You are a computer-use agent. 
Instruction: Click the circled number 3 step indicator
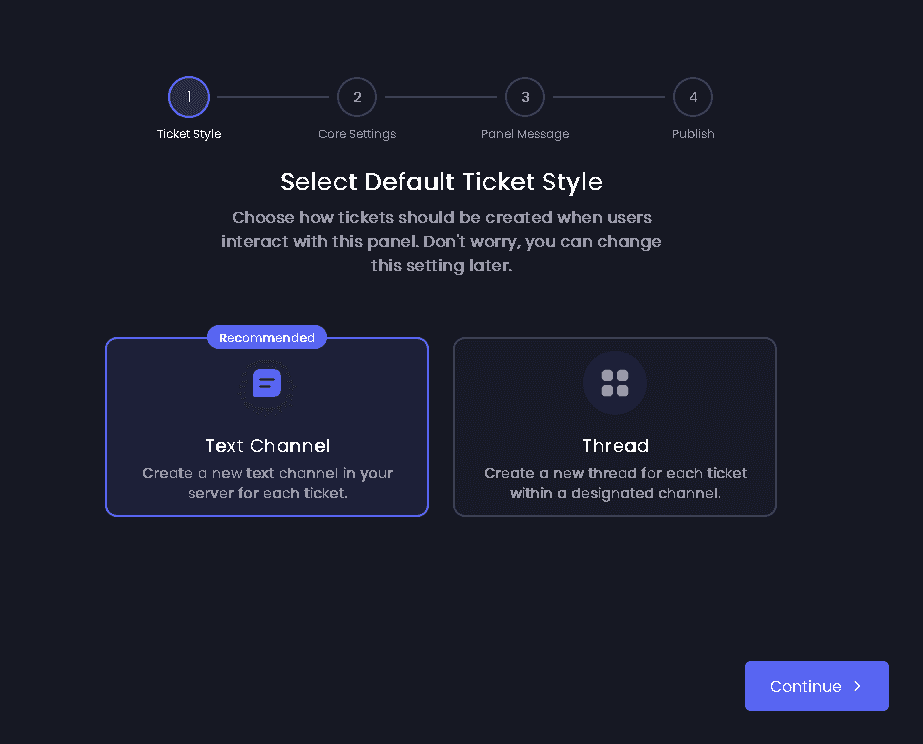(525, 96)
